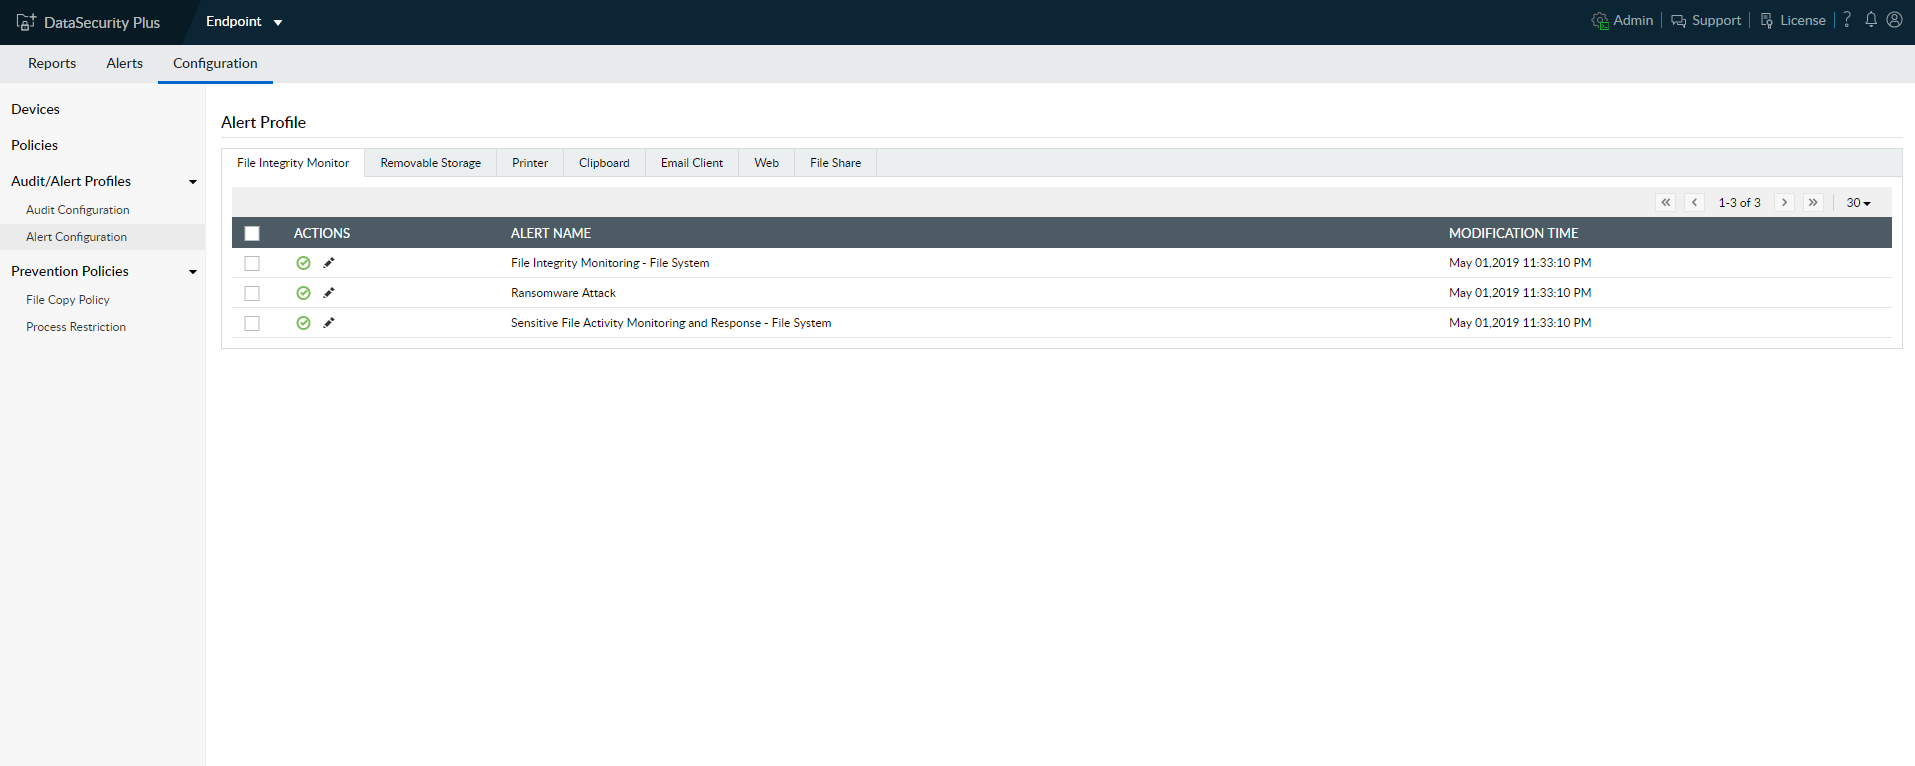Image resolution: width=1915 pixels, height=766 pixels.
Task: Click the edit pencil icon for Ransomware Attack
Action: pos(329,293)
